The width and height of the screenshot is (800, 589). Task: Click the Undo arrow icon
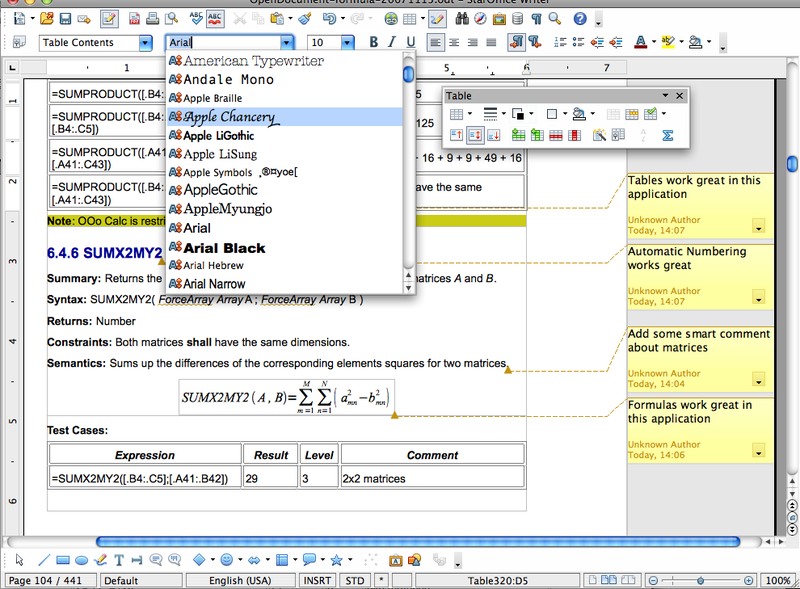click(329, 19)
